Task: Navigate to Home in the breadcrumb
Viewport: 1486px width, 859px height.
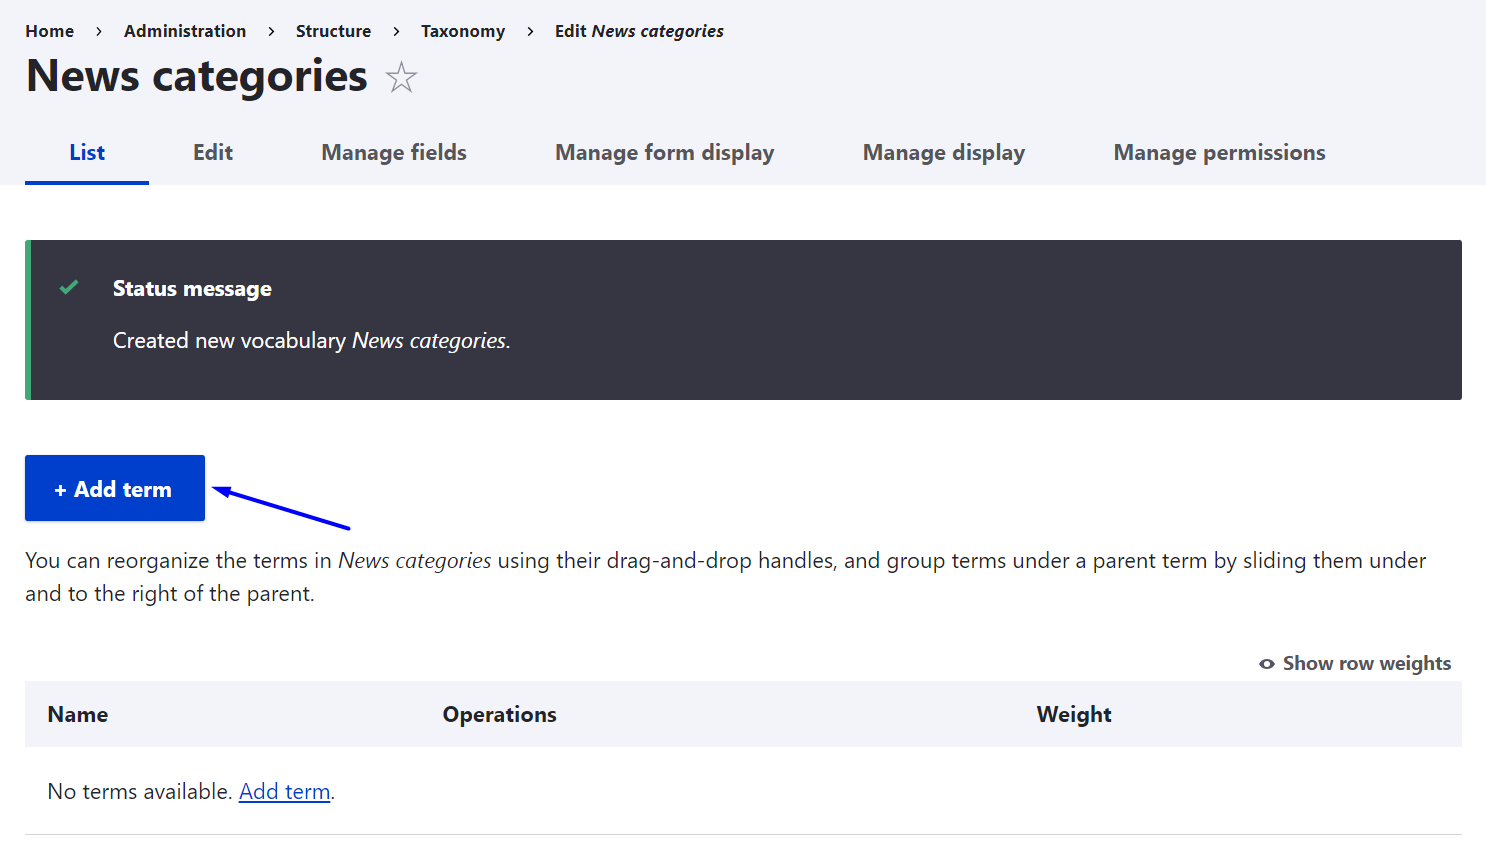Action: point(50,31)
